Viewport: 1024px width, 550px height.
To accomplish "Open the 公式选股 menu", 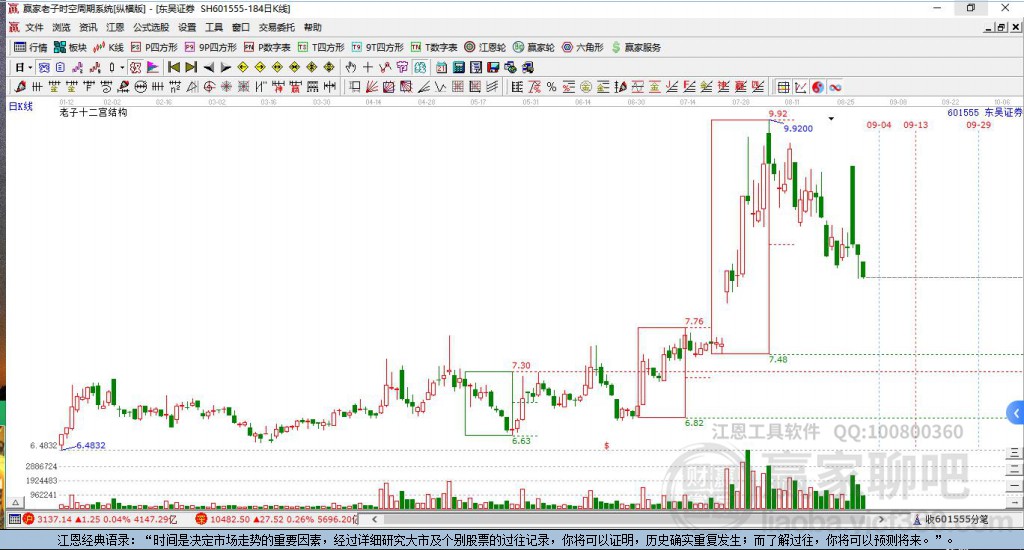I will coord(151,27).
